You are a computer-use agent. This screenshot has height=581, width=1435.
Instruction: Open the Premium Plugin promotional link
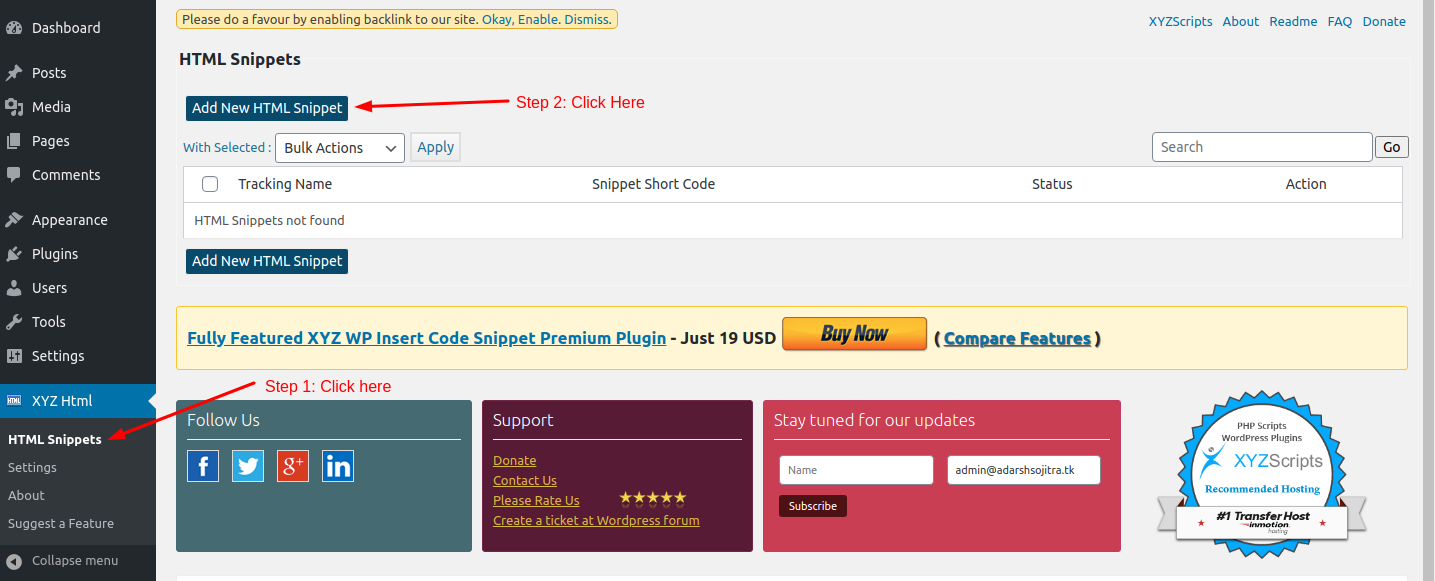427,338
